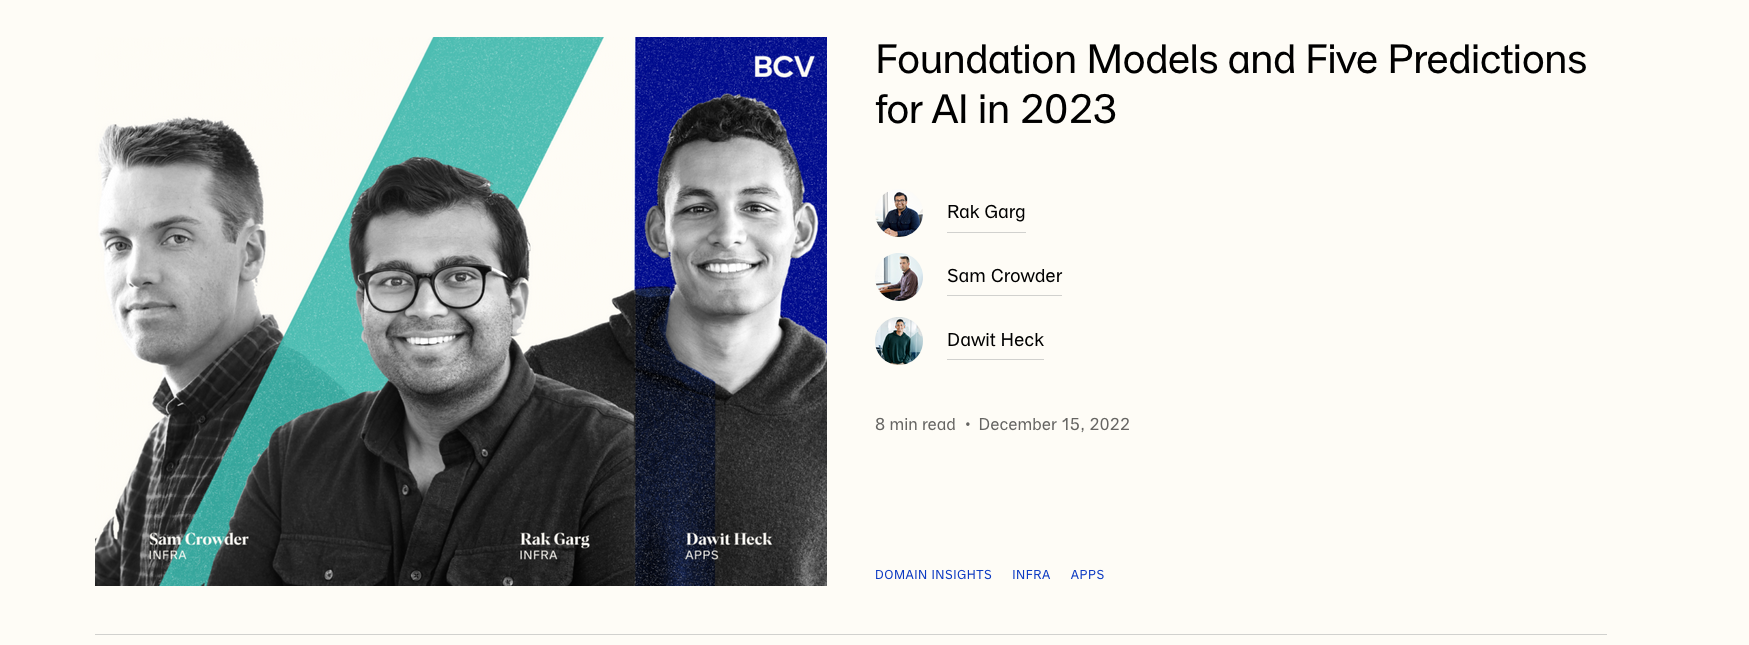This screenshot has width=1749, height=645.
Task: Click the BCV logo on the image
Action: click(784, 67)
